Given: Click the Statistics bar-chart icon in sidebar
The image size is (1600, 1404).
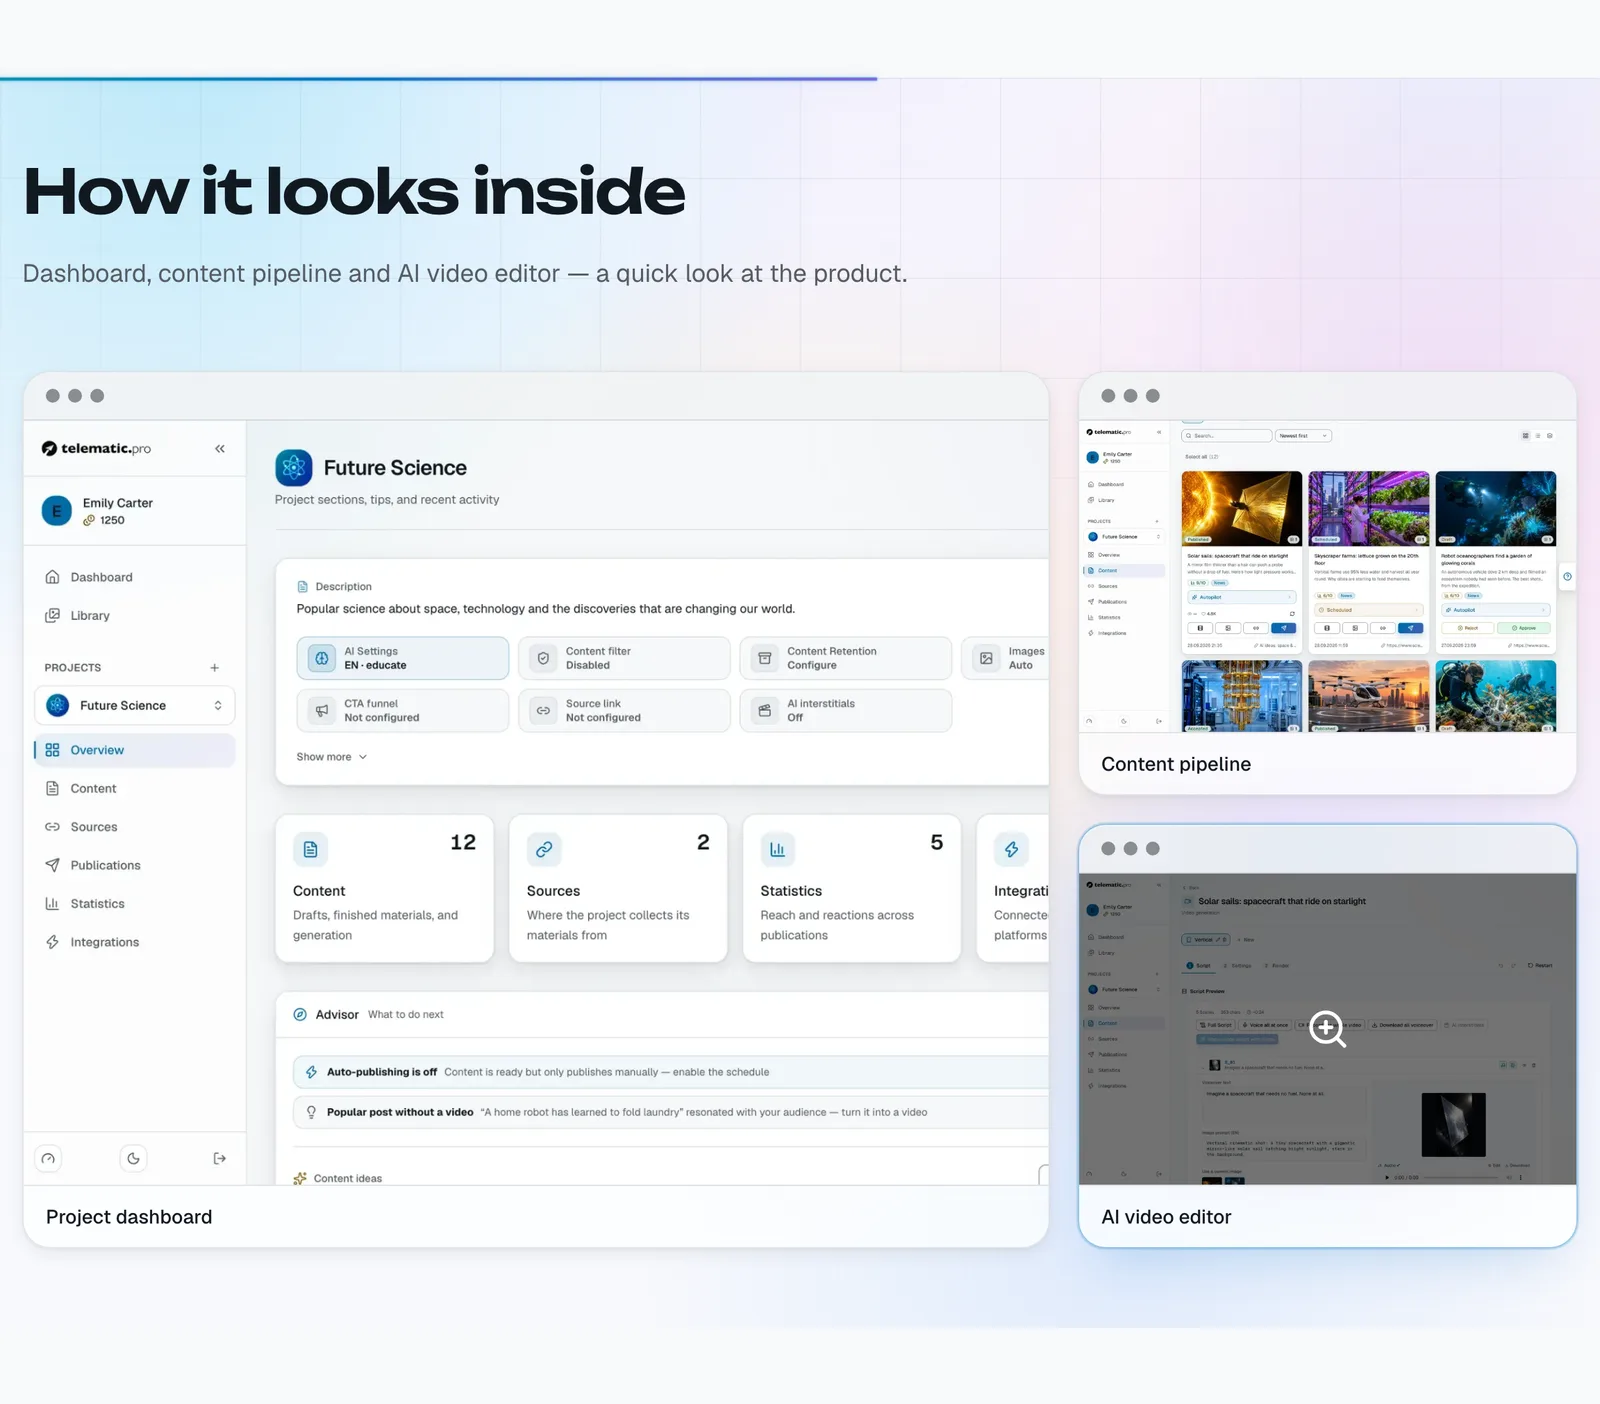Looking at the screenshot, I should [x=53, y=904].
